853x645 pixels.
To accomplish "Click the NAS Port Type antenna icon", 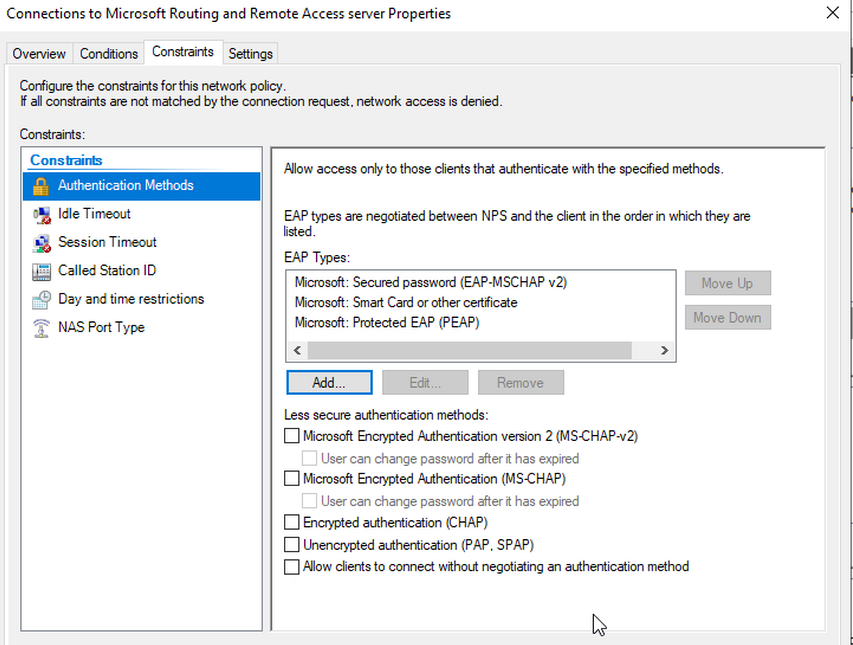I will 41,327.
